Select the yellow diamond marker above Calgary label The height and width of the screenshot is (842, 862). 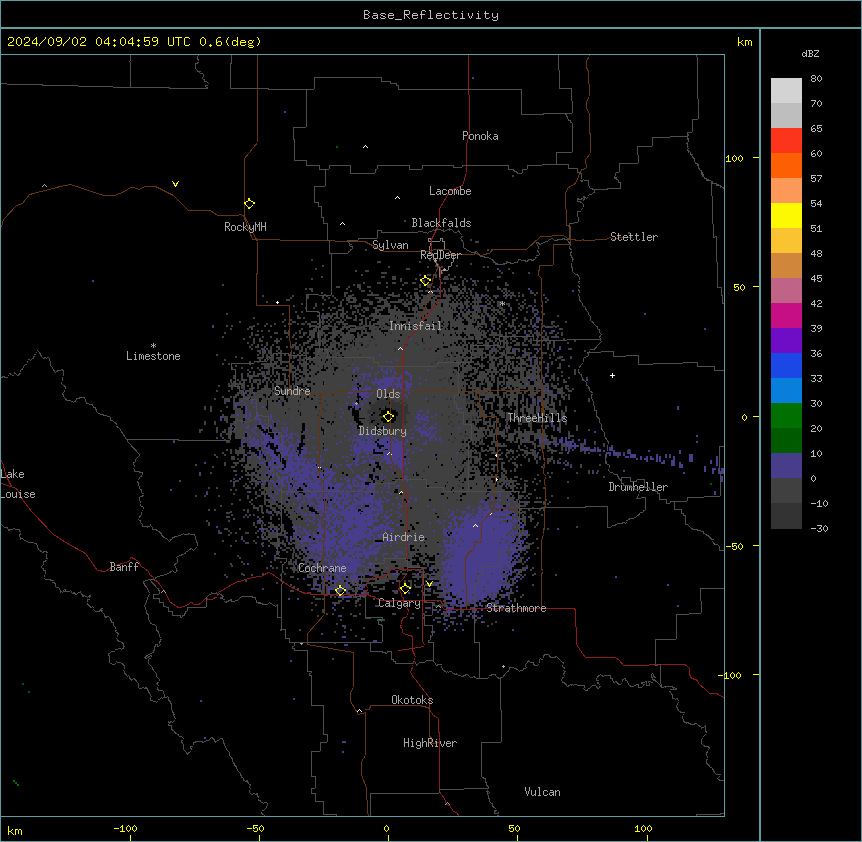pyautogui.click(x=405, y=589)
